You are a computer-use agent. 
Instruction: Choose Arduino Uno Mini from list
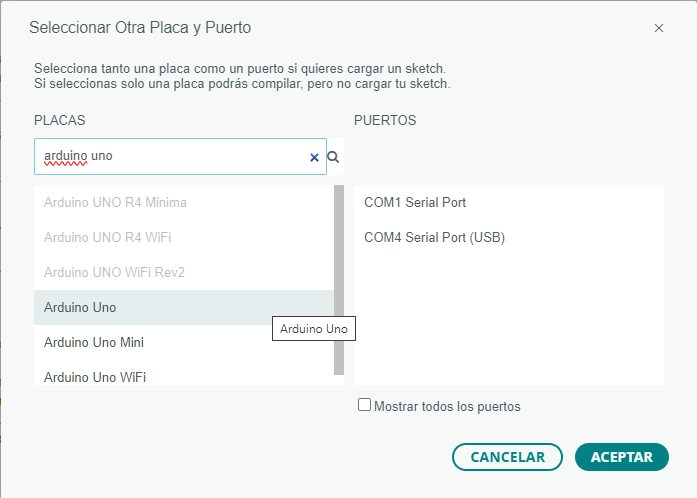tap(94, 342)
